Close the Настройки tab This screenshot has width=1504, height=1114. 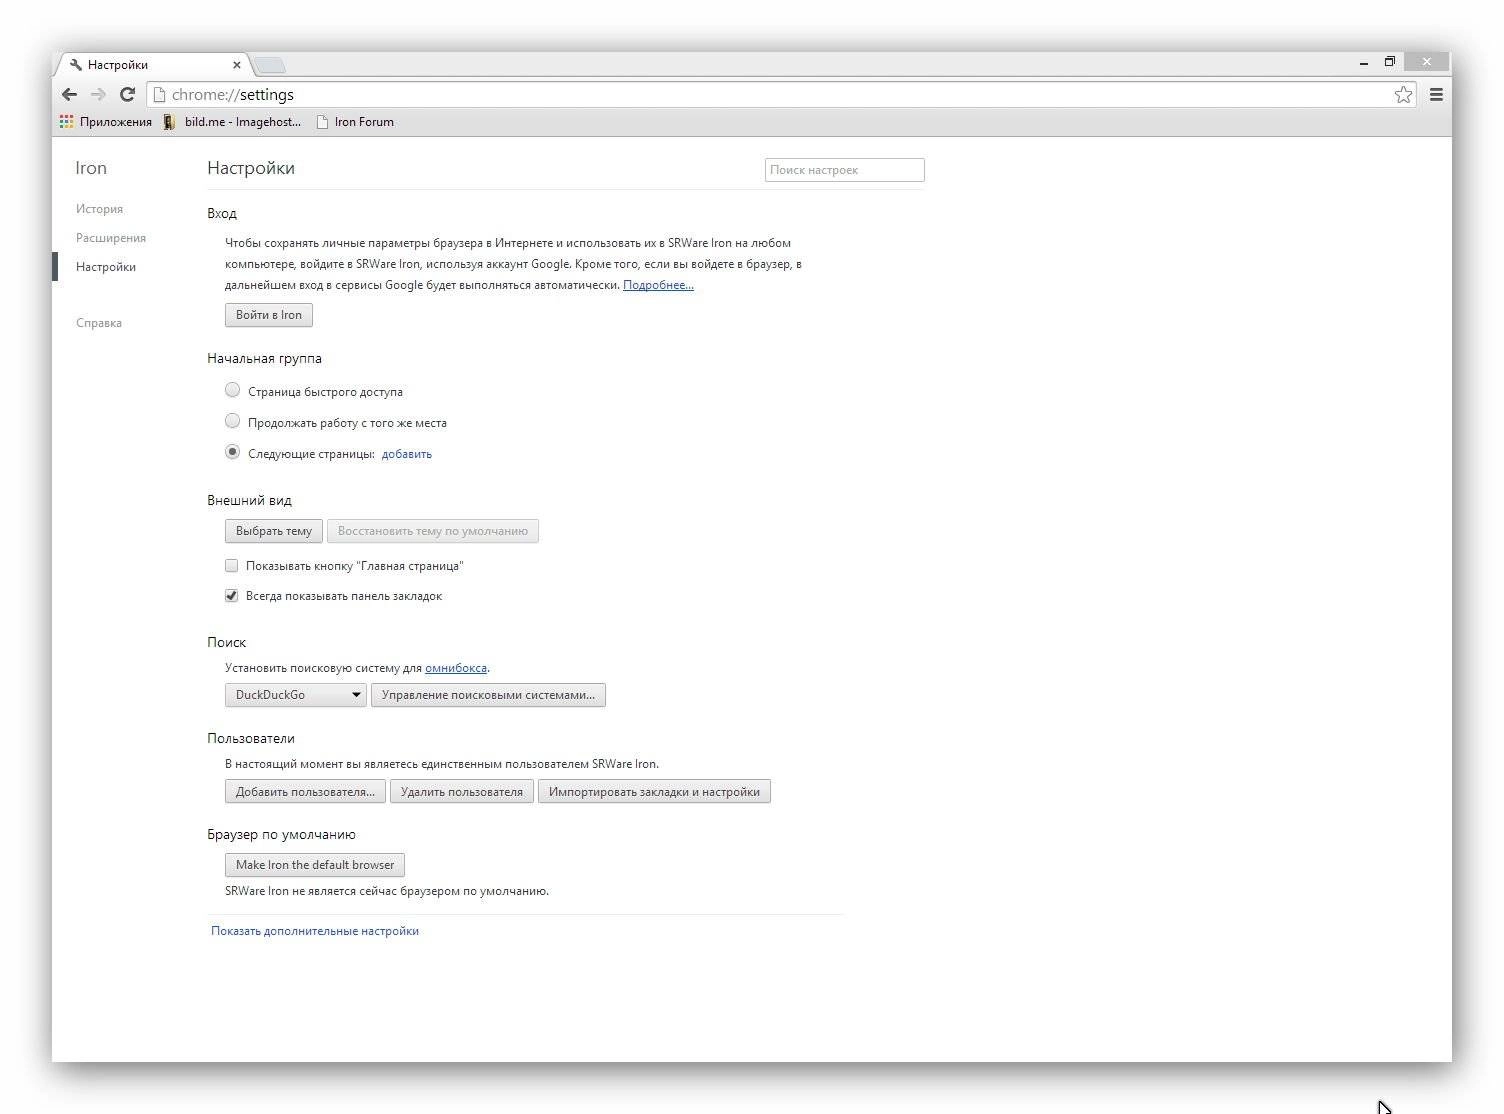(237, 65)
